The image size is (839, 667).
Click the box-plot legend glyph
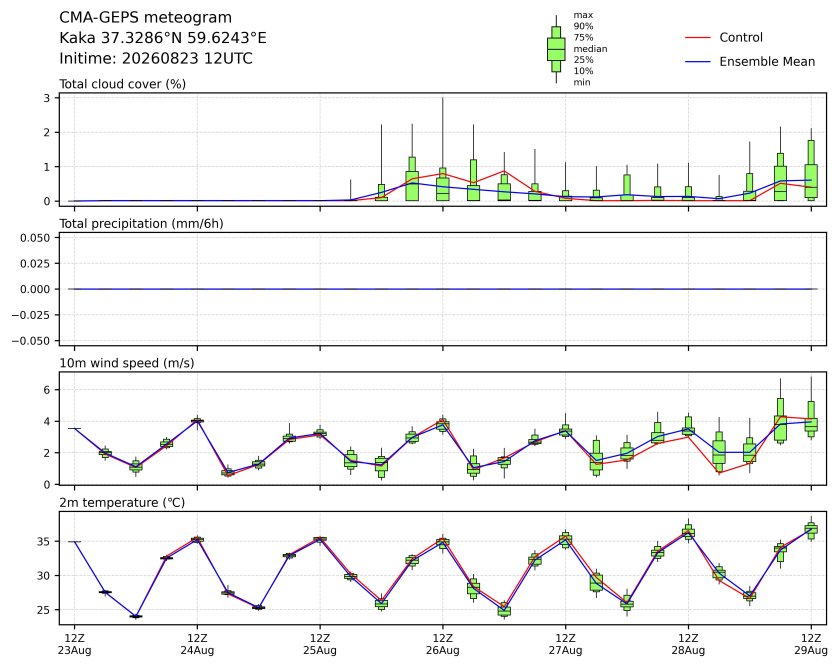click(556, 49)
